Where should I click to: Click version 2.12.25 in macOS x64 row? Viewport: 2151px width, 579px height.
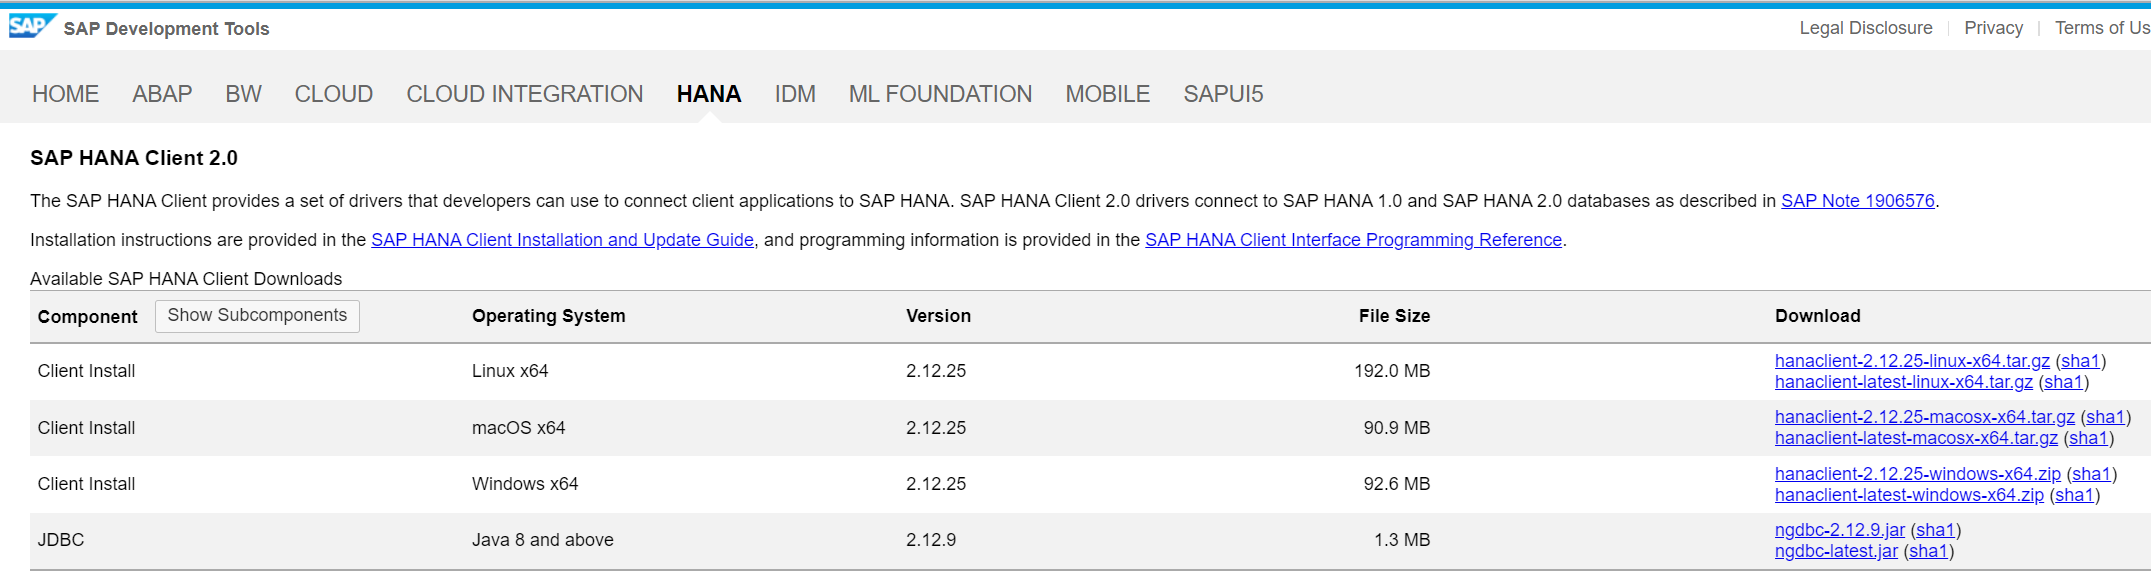[x=936, y=428]
